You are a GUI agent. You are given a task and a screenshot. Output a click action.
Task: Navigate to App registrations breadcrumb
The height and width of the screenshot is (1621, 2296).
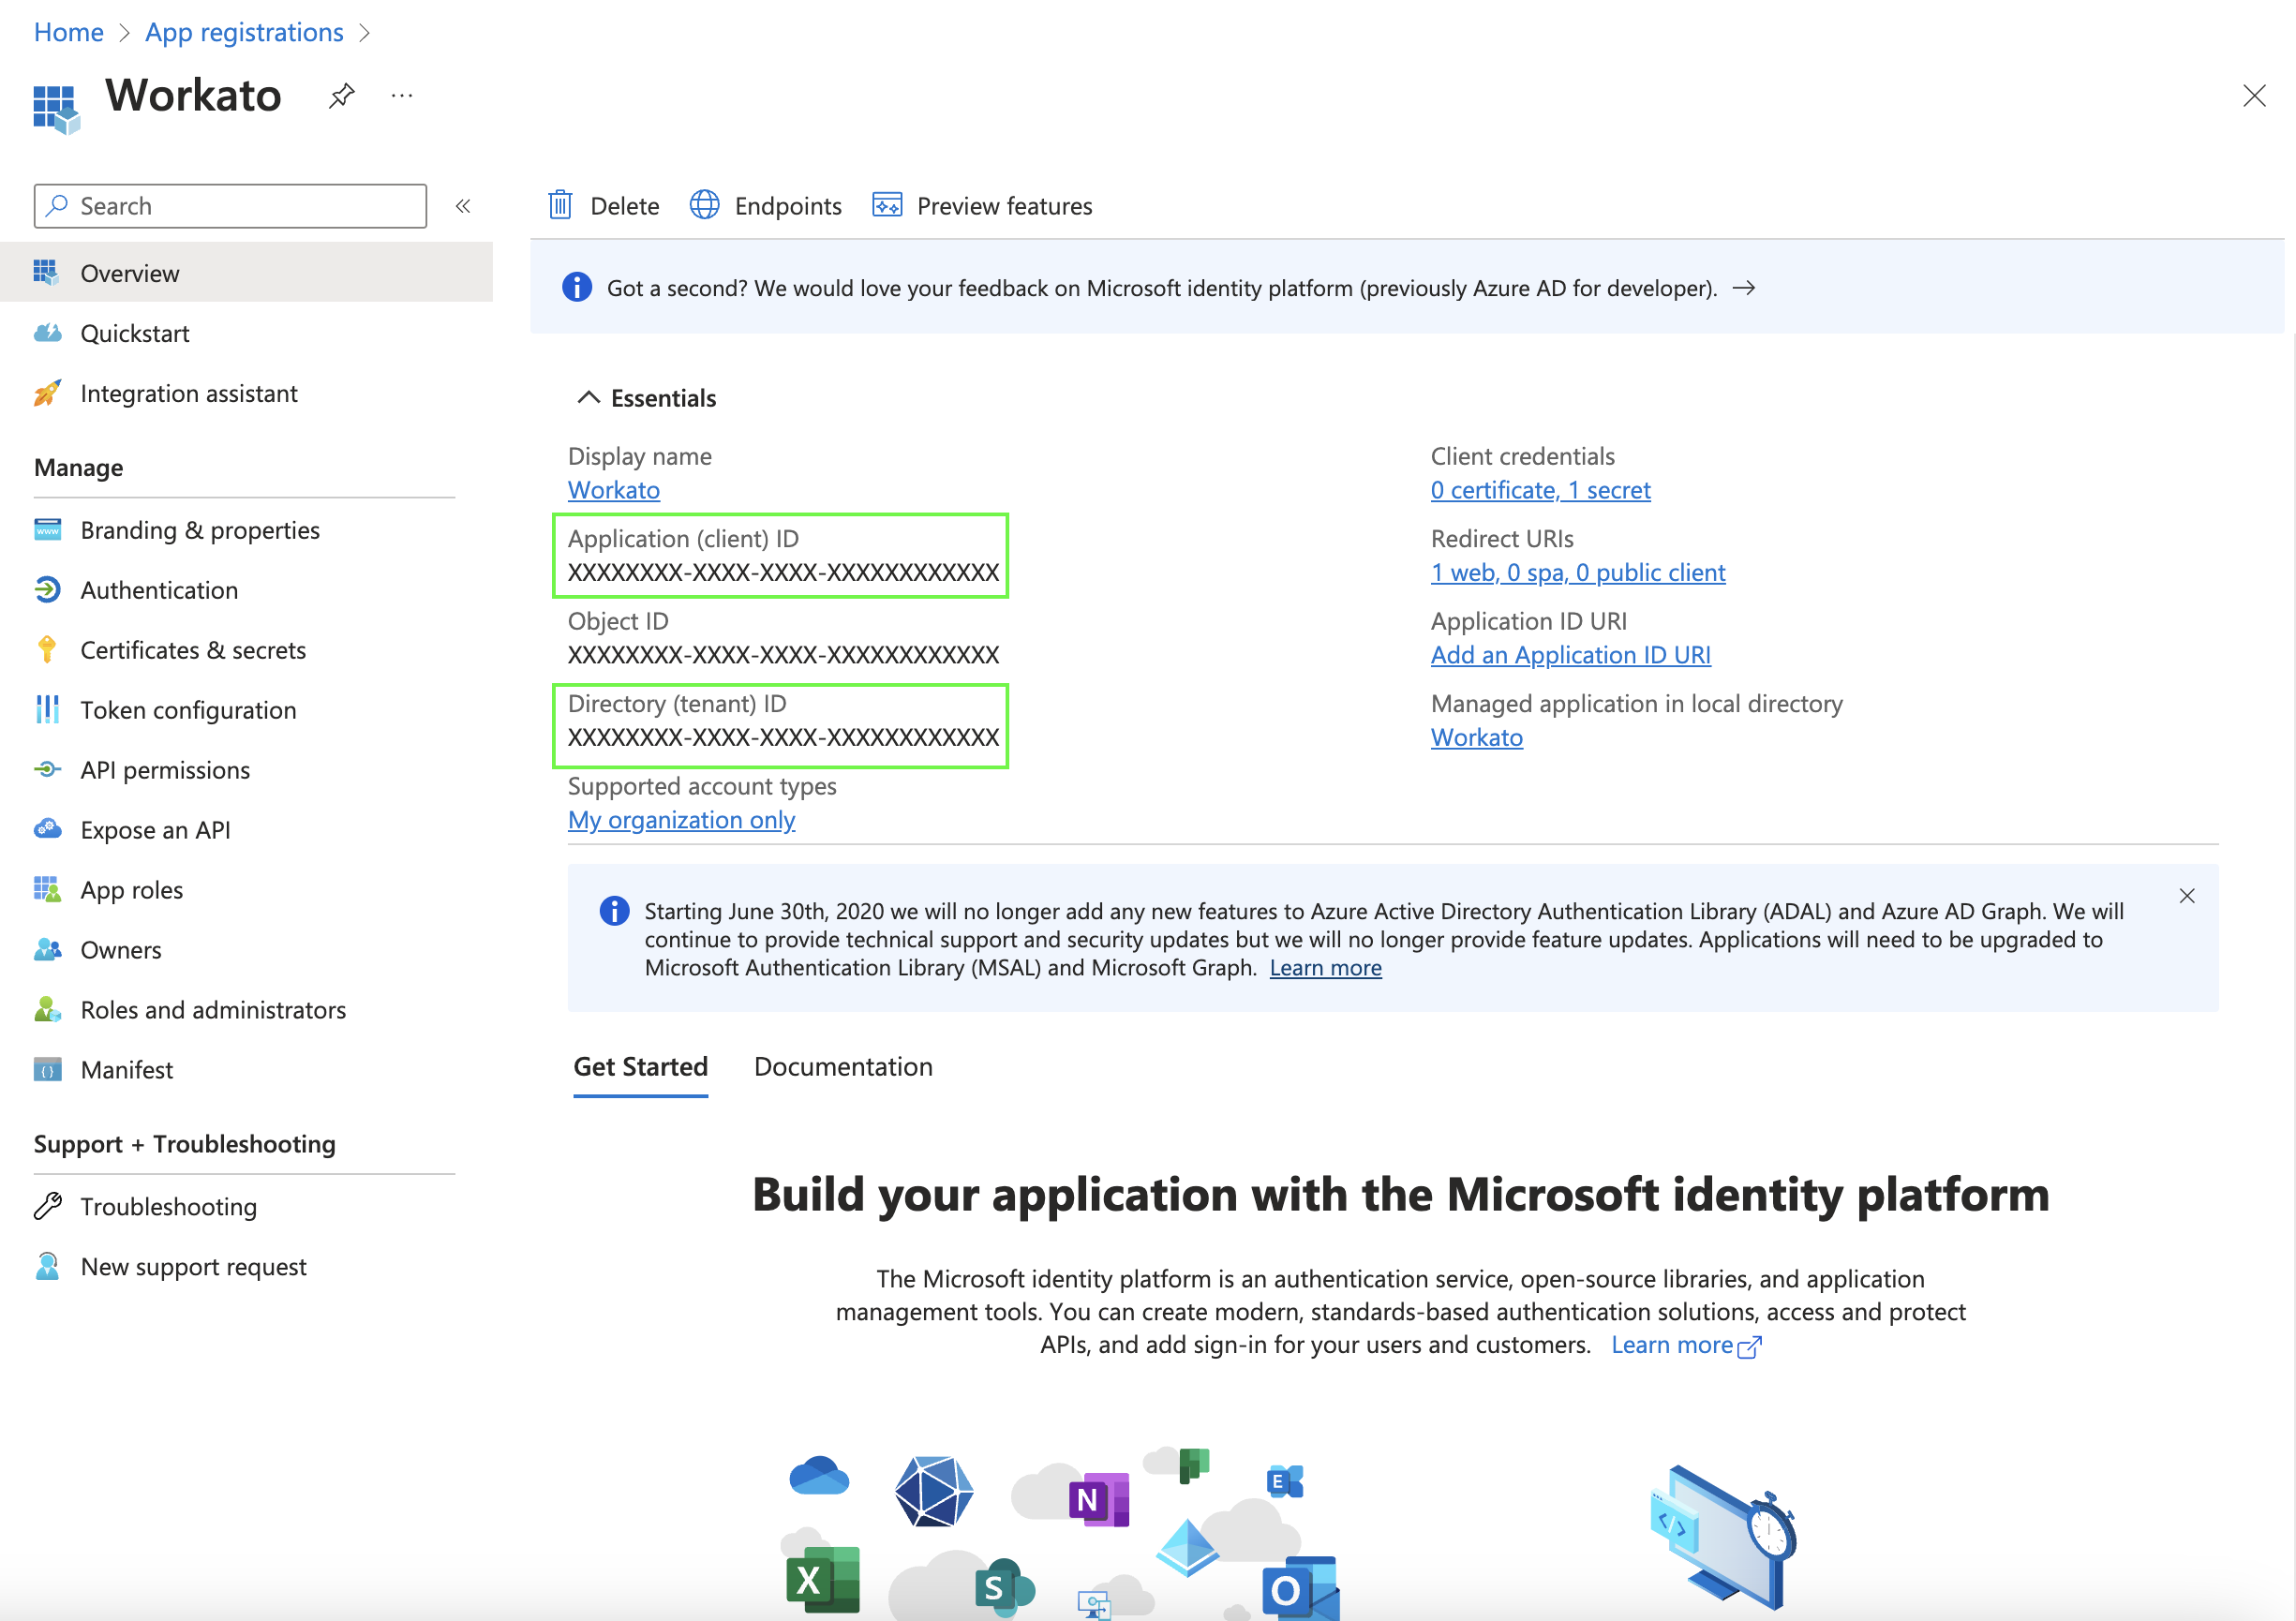pyautogui.click(x=243, y=31)
